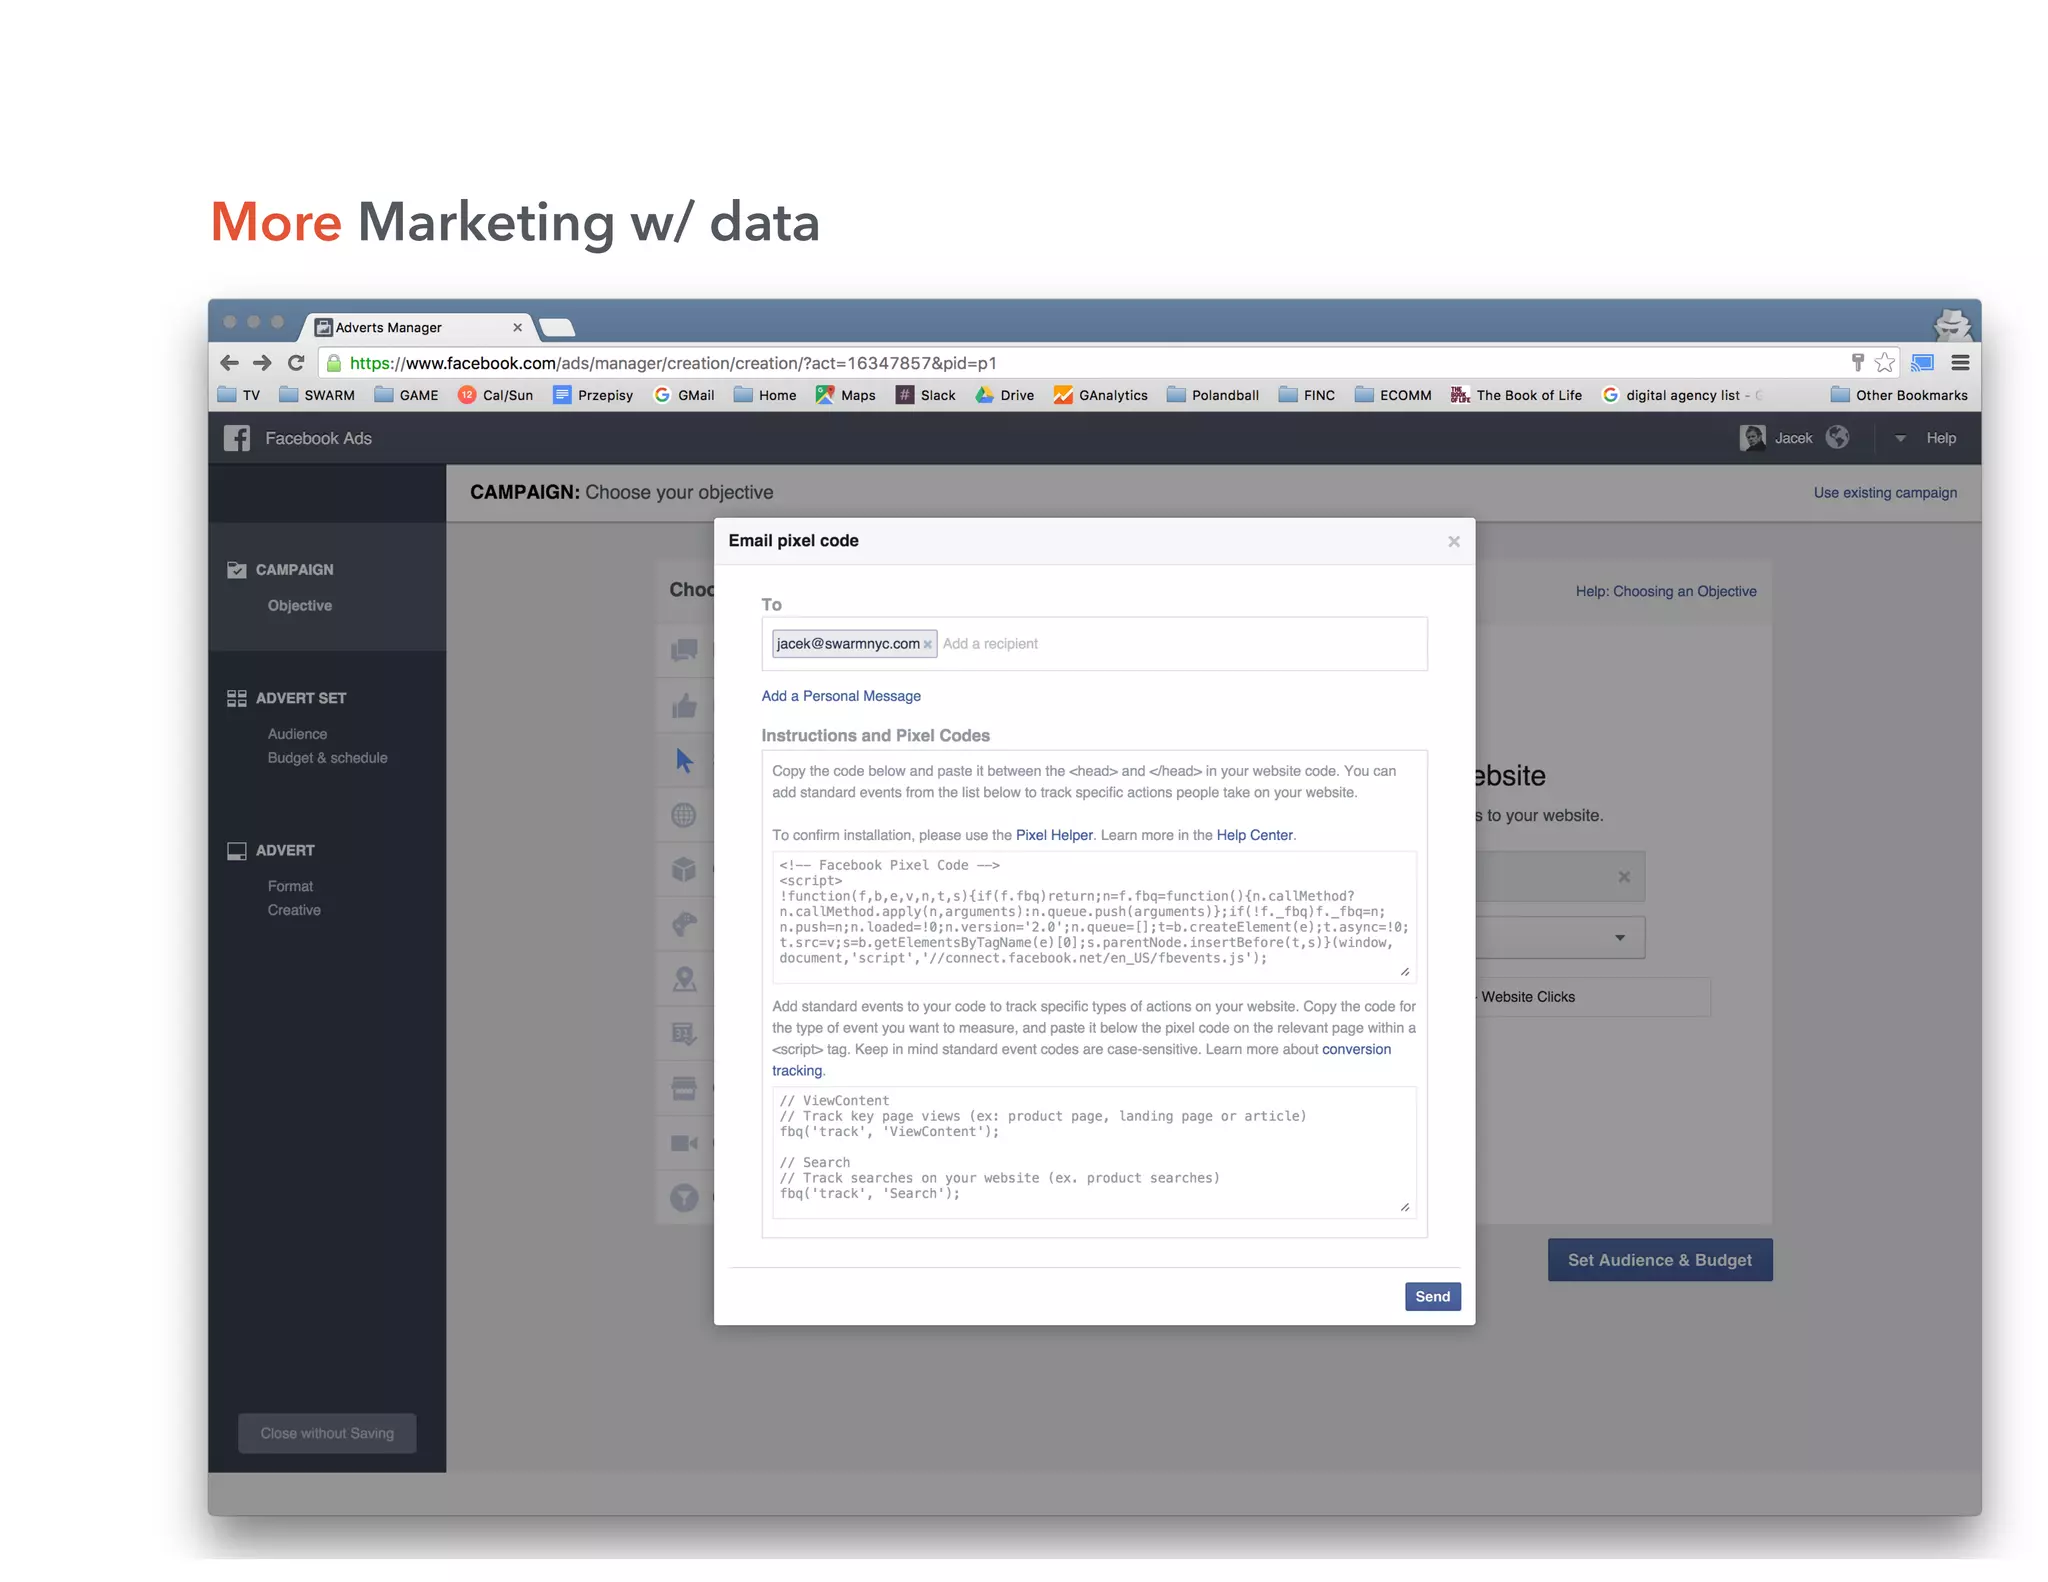Open Other Bookmarks folder
Image resolution: width=2048 pixels, height=1582 pixels.
coord(1899,395)
